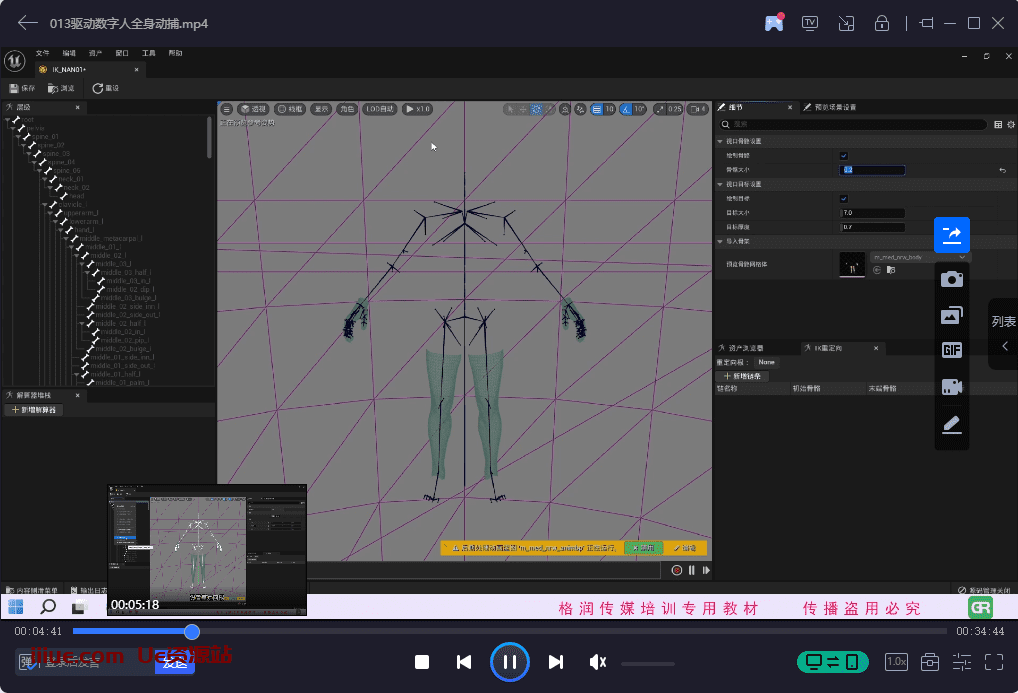Toggle the lock icon in title bar
The image size is (1018, 693).
(882, 23)
